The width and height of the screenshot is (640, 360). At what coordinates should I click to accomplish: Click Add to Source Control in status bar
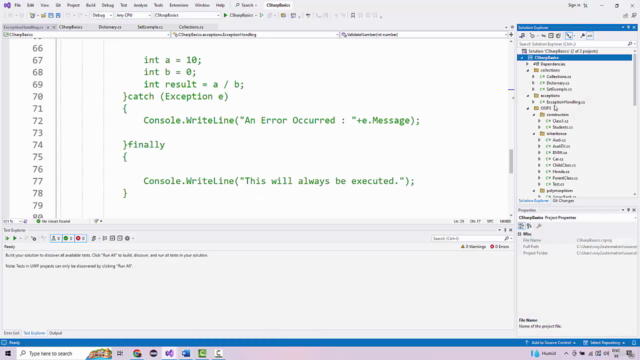click(x=551, y=342)
